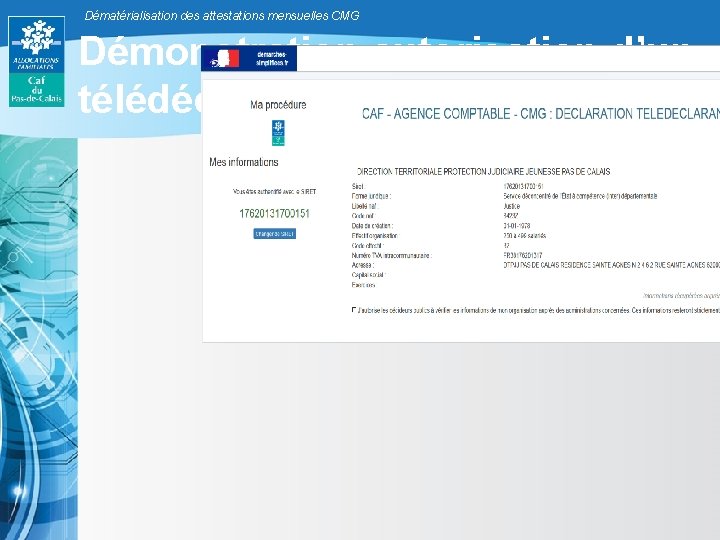Click the green SIRET number 17620131700151
Screen dimensions: 720x540
[275, 214]
